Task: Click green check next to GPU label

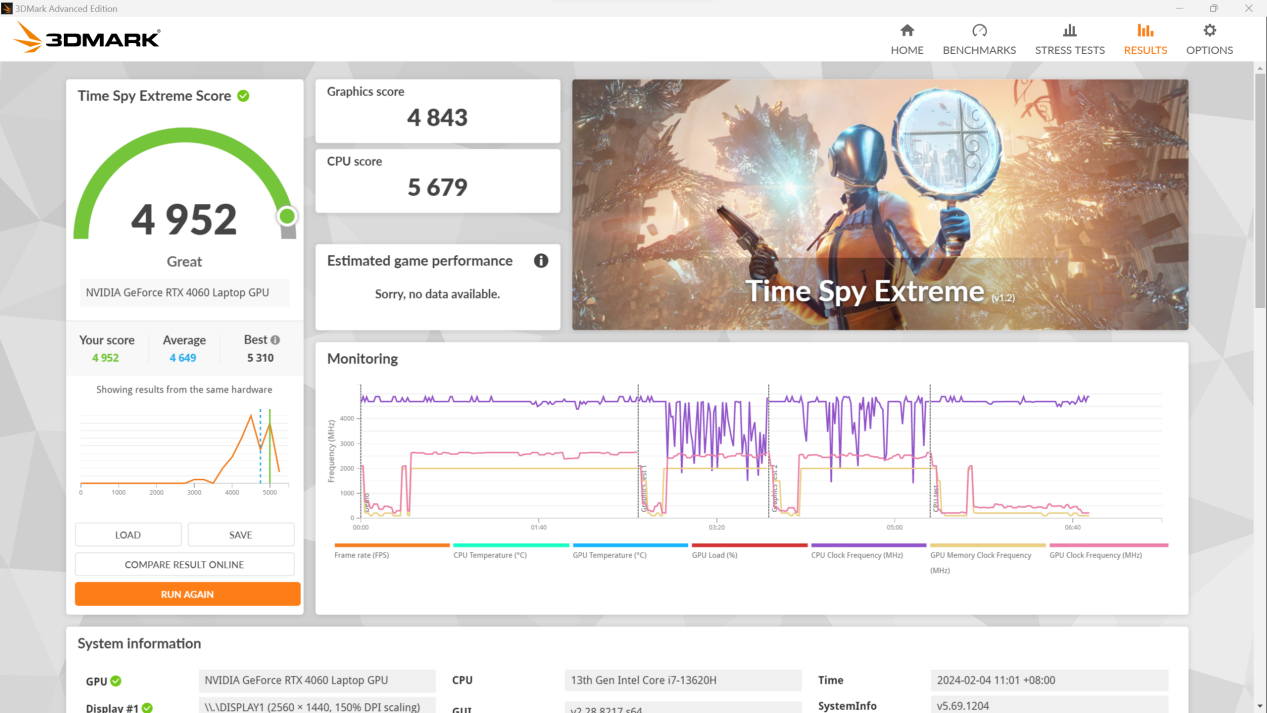Action: (x=116, y=681)
